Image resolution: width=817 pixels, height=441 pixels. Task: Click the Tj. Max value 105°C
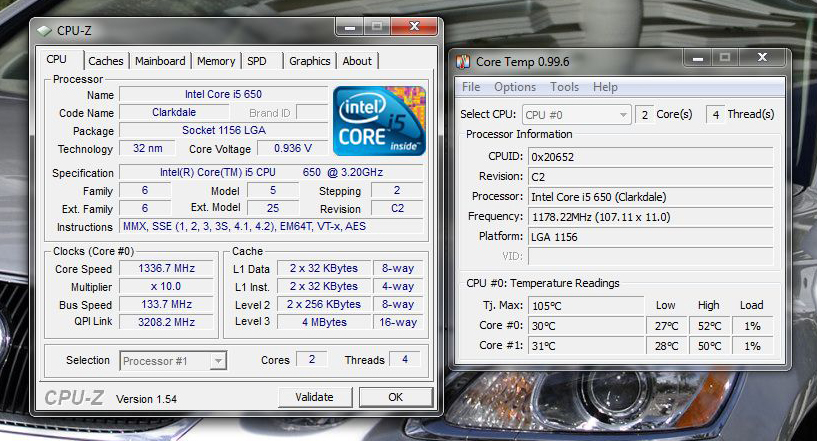tap(586, 305)
